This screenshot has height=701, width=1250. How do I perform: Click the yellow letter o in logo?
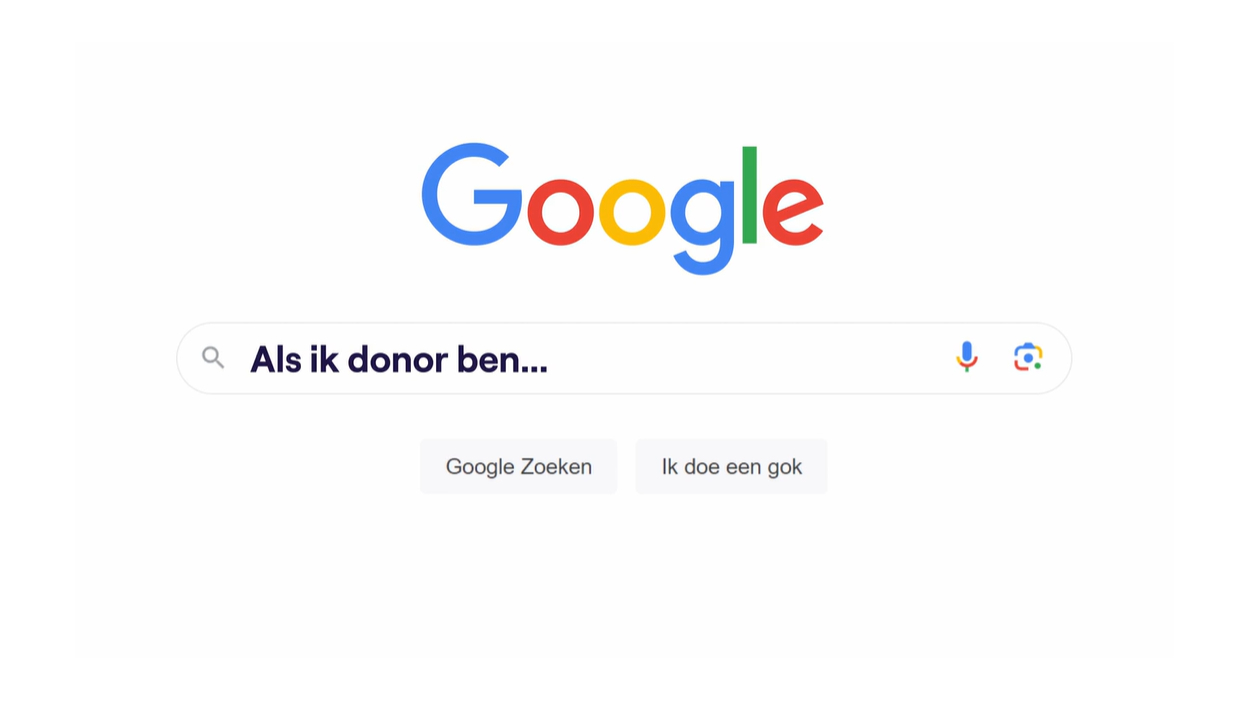coord(632,211)
